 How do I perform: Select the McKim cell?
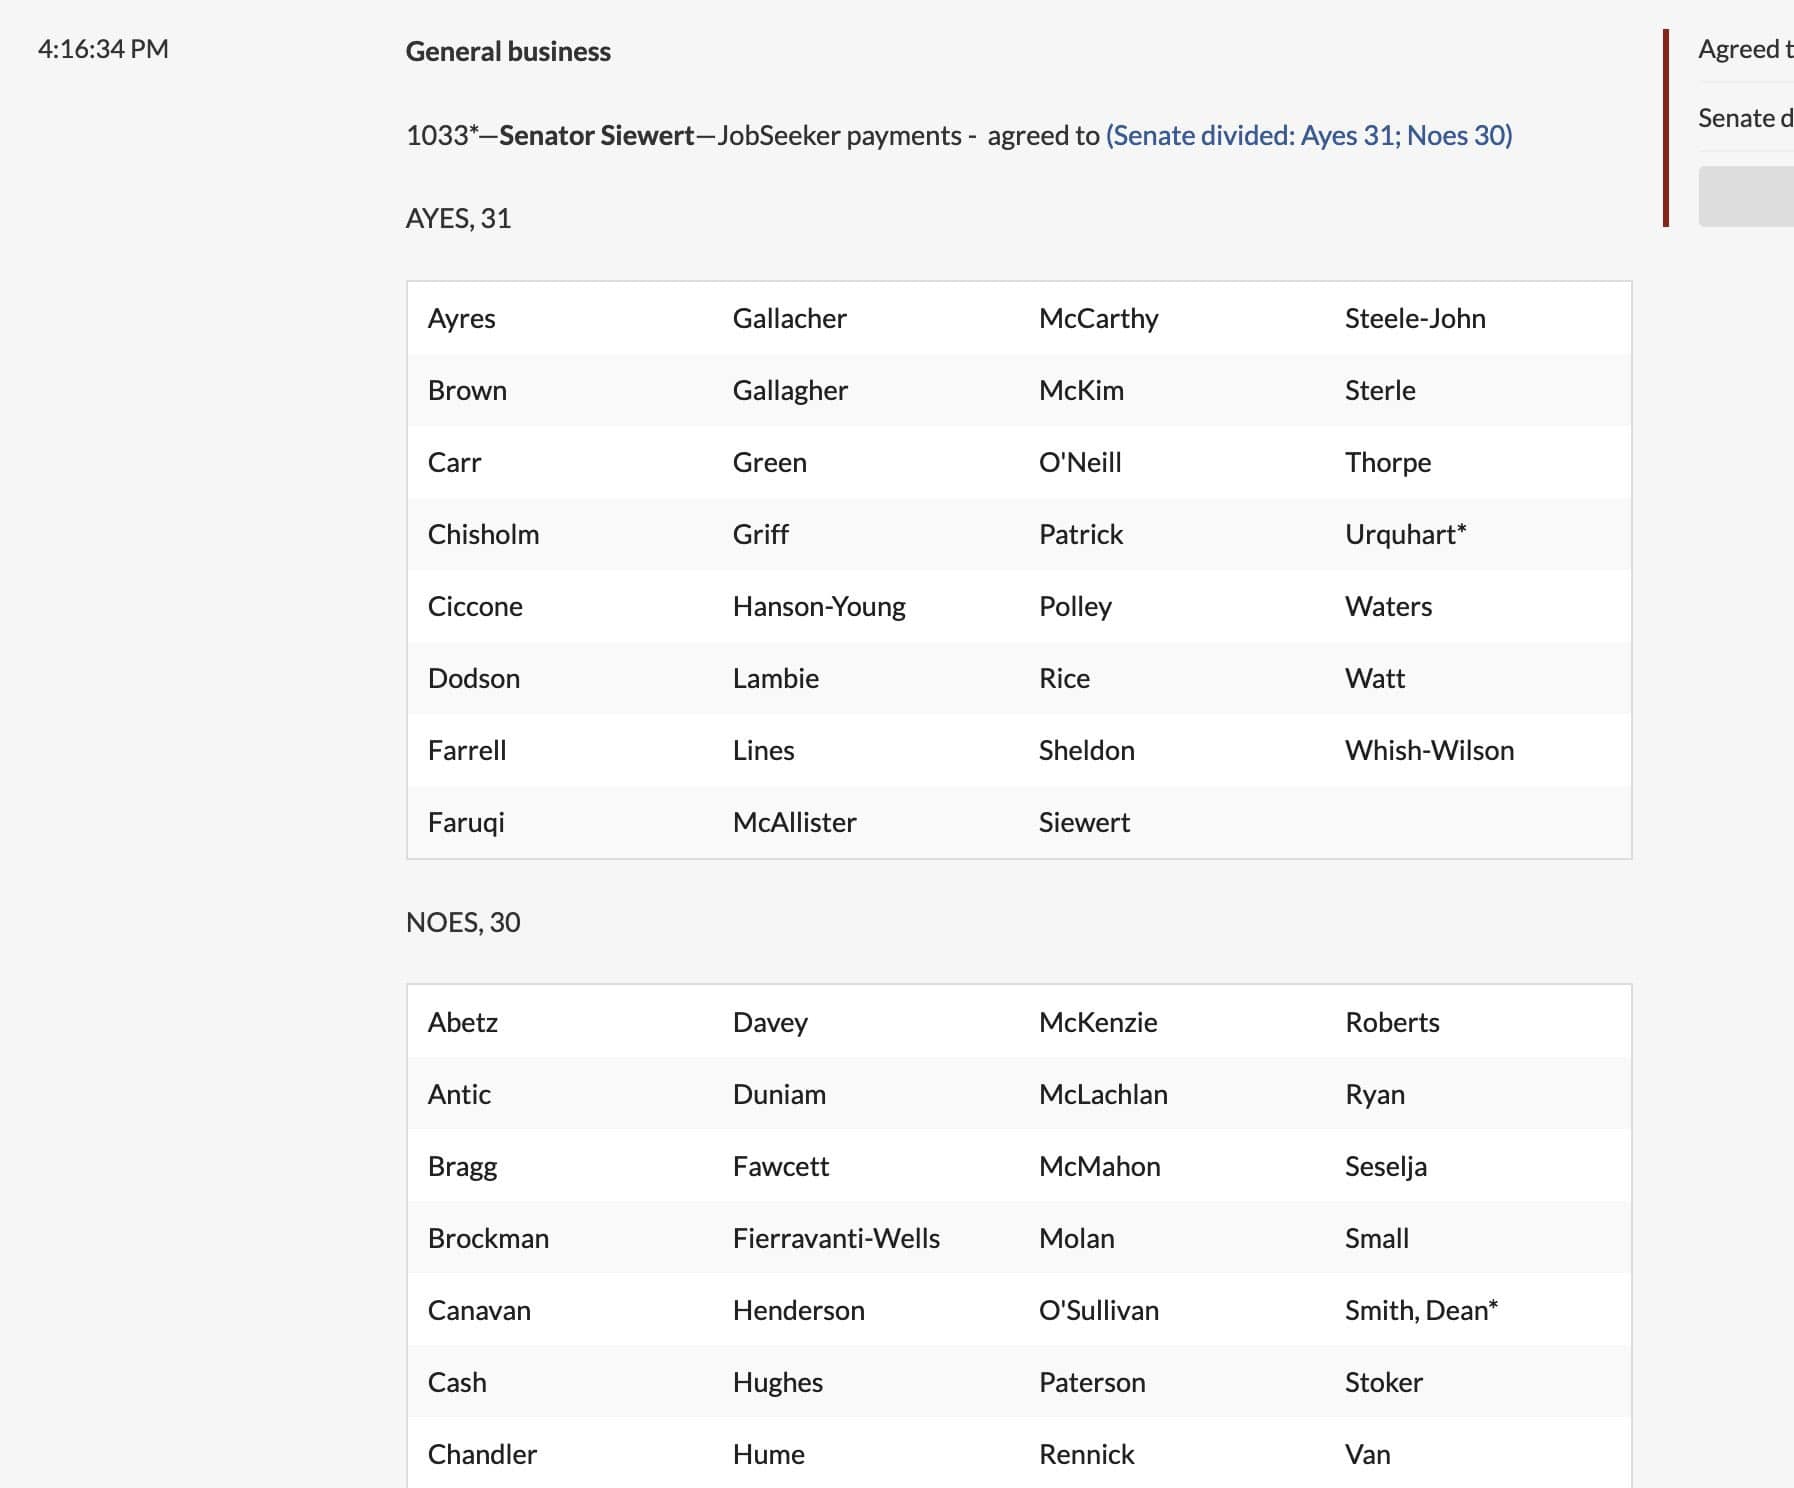pos(1172,390)
